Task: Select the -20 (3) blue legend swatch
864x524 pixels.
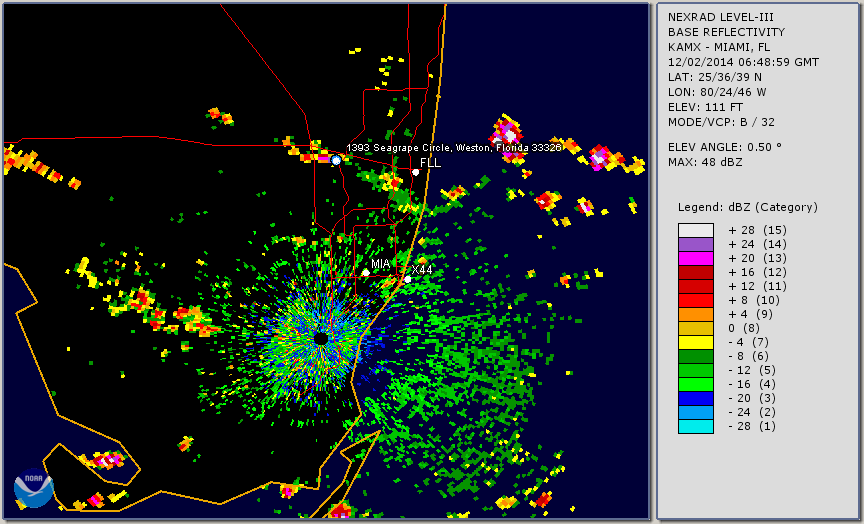Action: (x=696, y=398)
